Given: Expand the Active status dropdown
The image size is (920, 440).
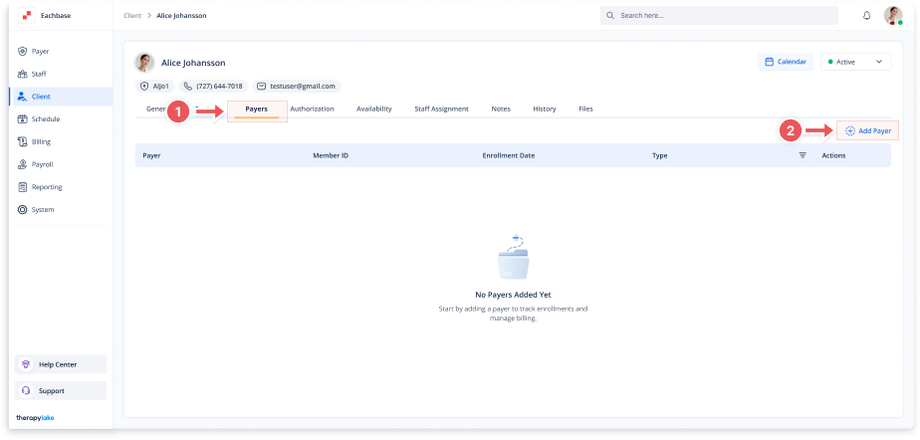Looking at the screenshot, I should click(x=855, y=62).
